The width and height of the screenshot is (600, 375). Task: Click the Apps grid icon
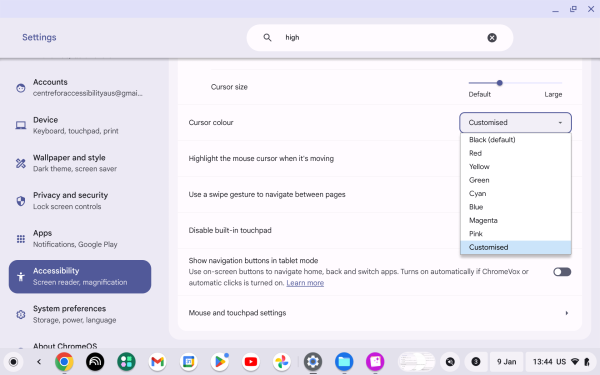tap(21, 239)
